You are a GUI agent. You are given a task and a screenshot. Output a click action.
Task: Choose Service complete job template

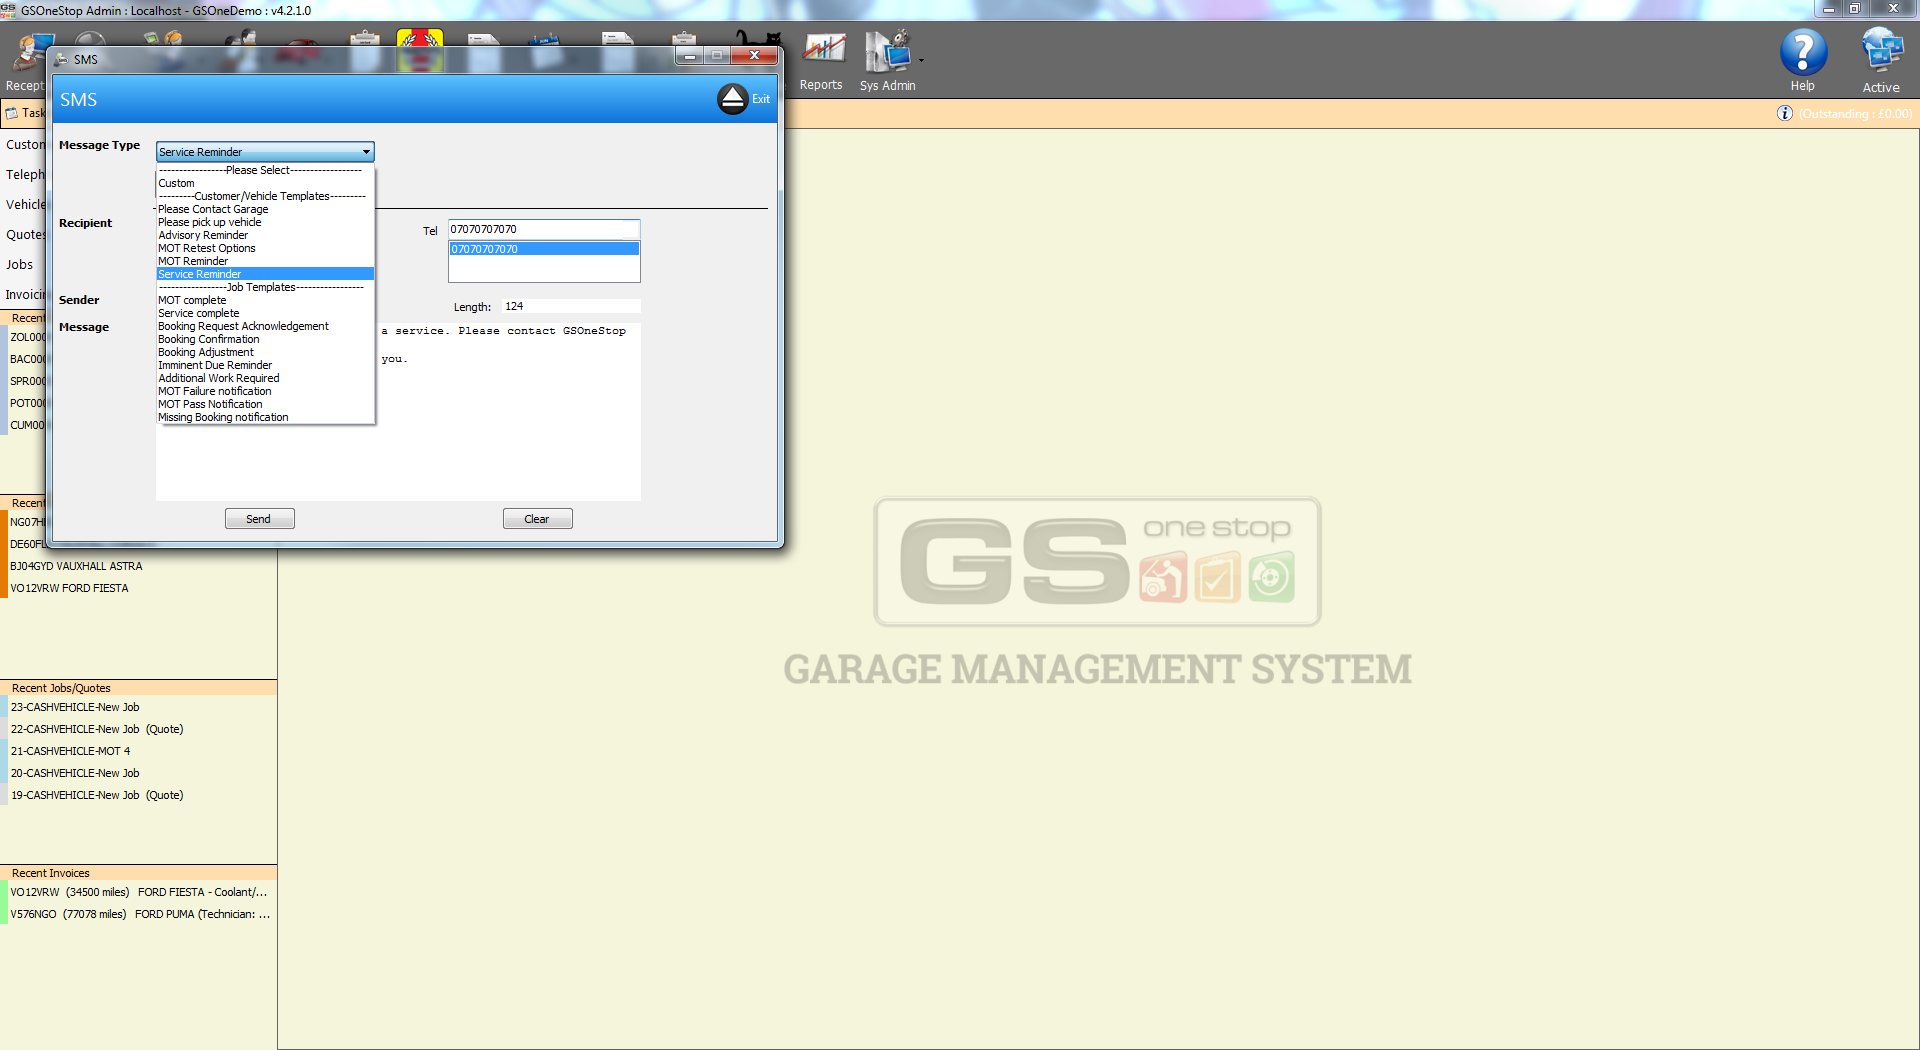pyautogui.click(x=266, y=313)
